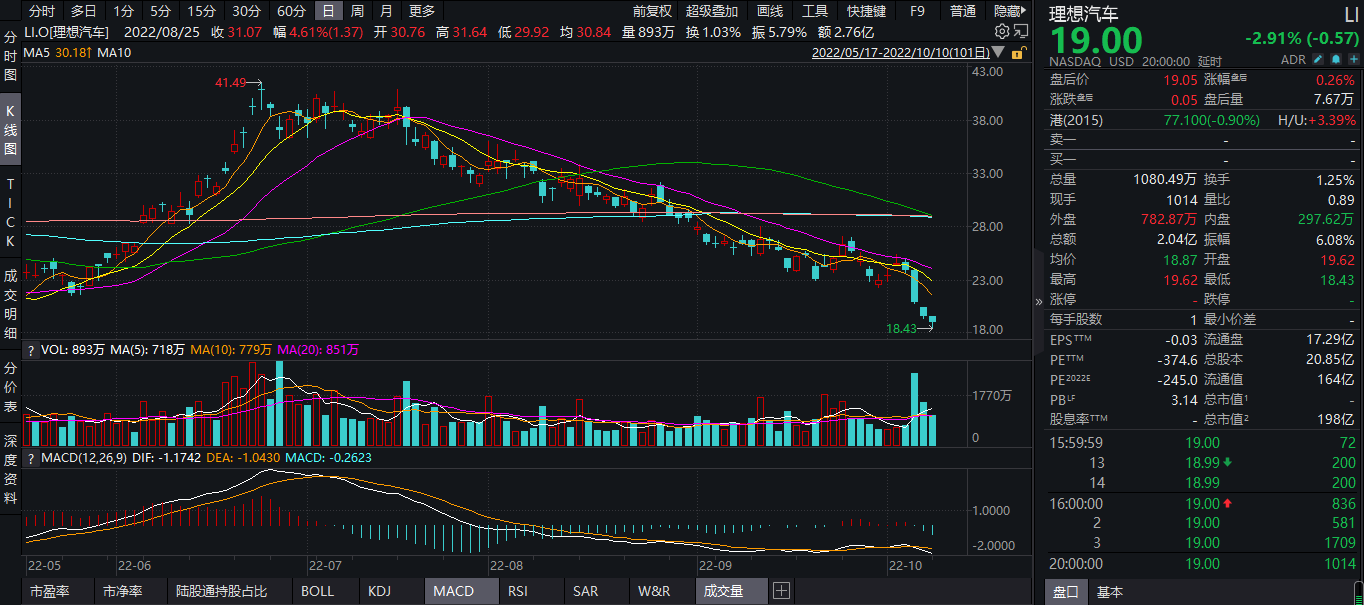Click 超级叠加 overlay button

[712, 11]
